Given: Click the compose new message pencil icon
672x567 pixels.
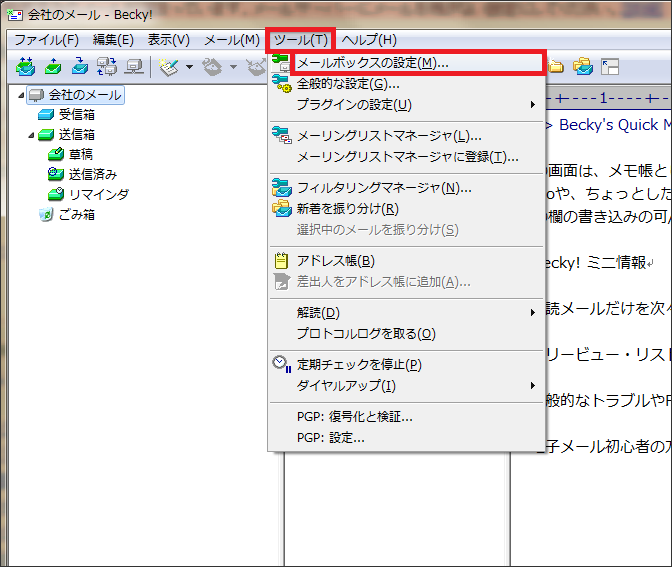Looking at the screenshot, I should coord(168,67).
